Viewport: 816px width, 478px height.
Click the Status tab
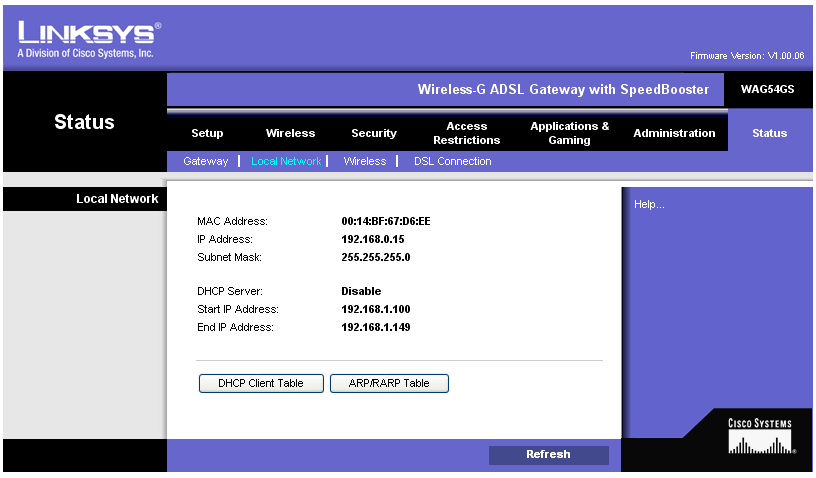point(769,133)
